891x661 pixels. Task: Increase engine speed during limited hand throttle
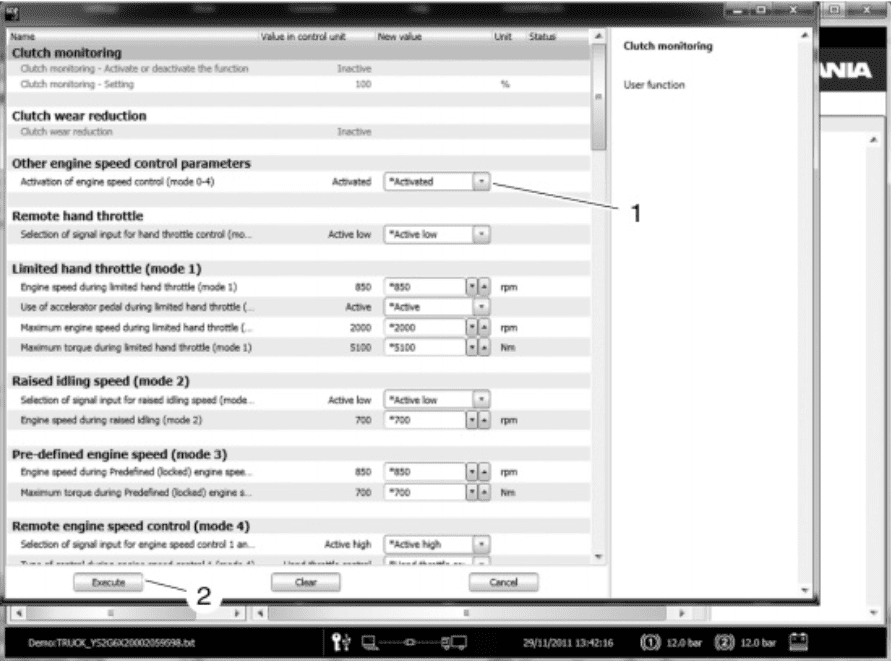point(484,287)
